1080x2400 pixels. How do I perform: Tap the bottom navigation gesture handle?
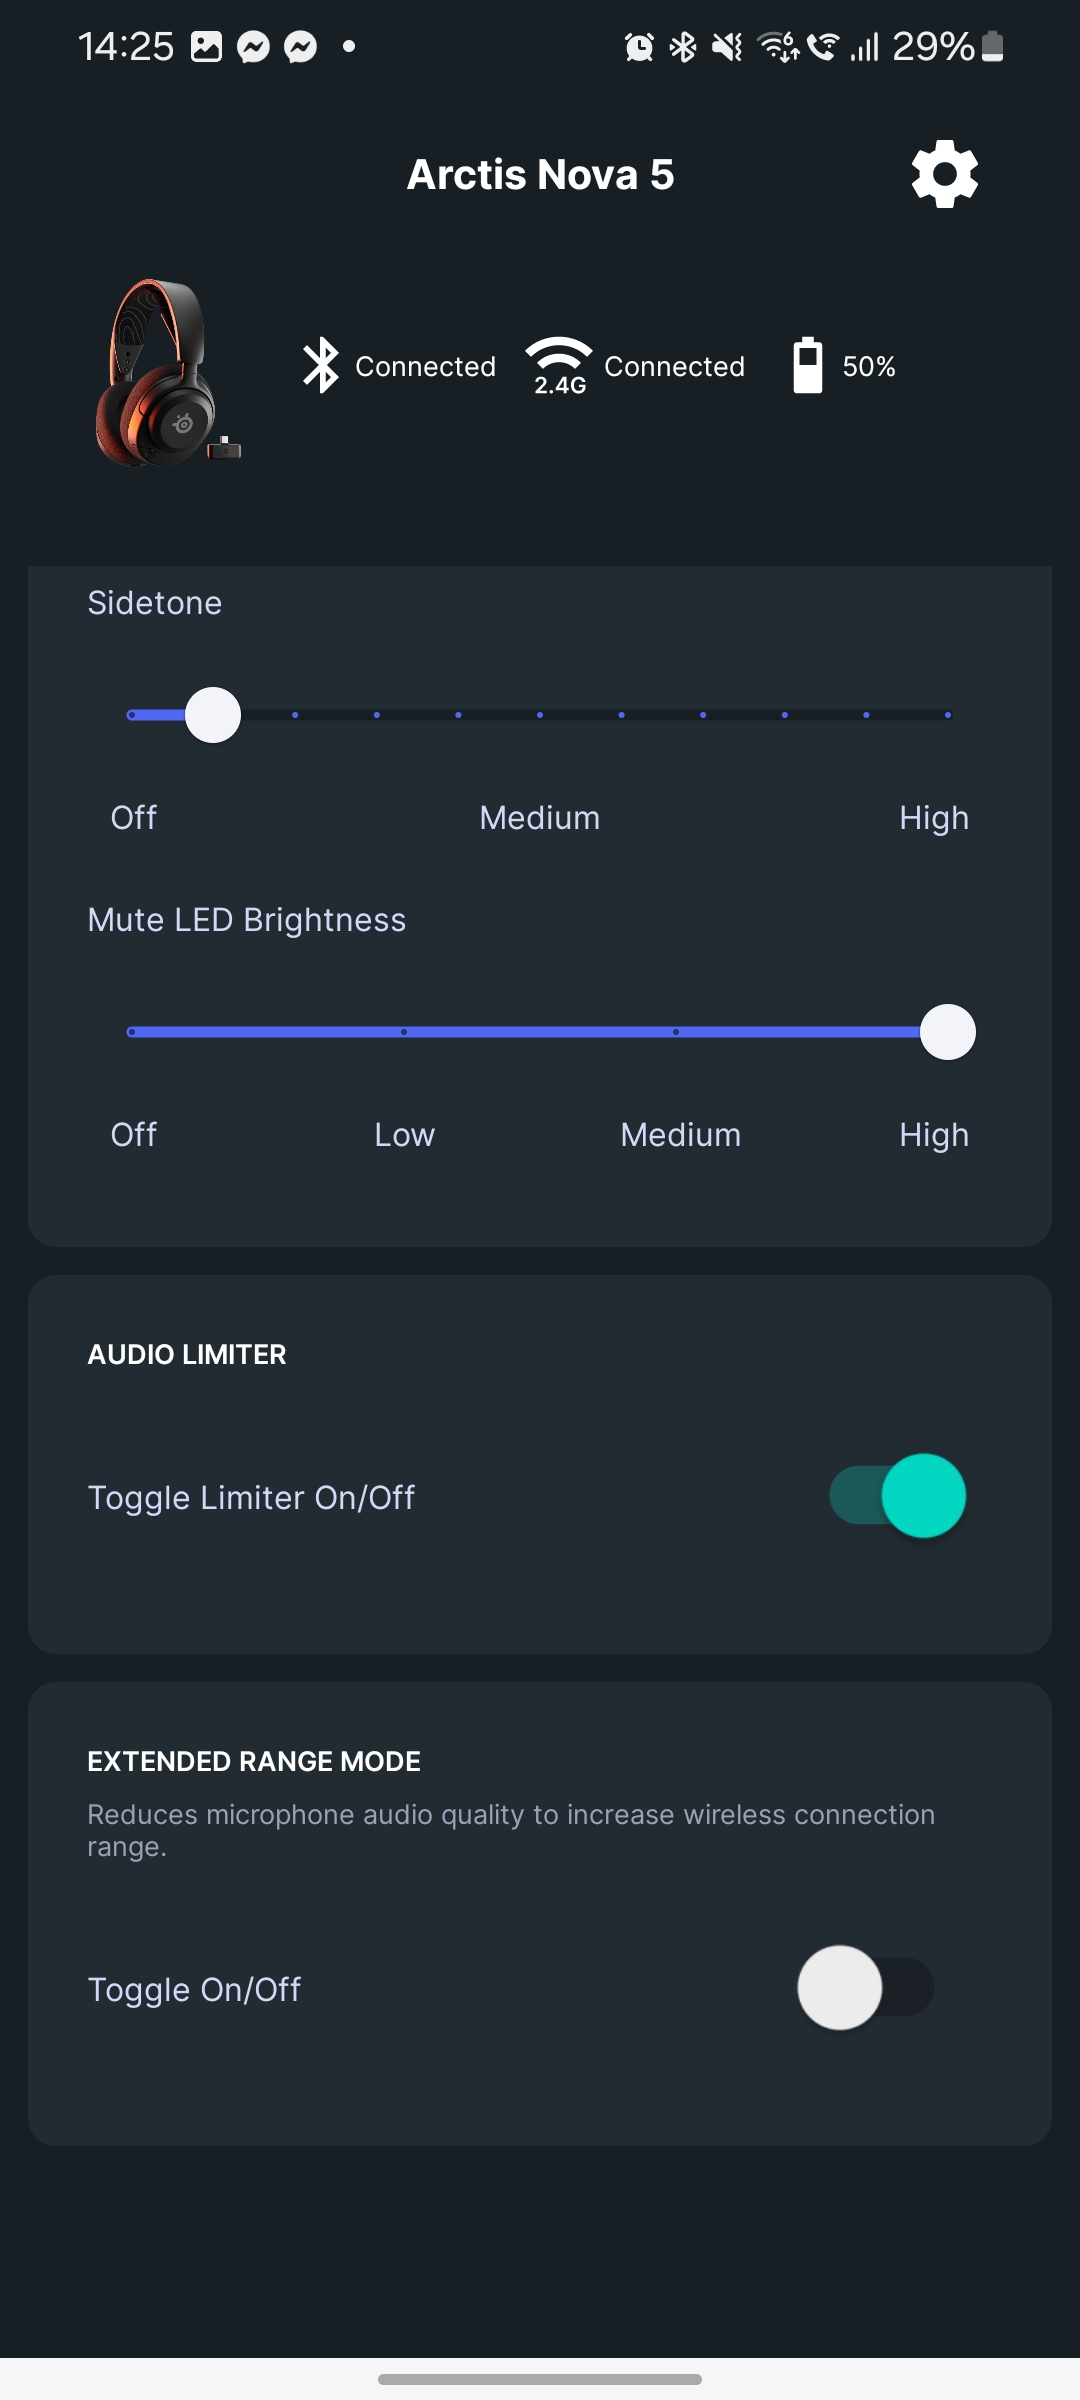pyautogui.click(x=540, y=2379)
